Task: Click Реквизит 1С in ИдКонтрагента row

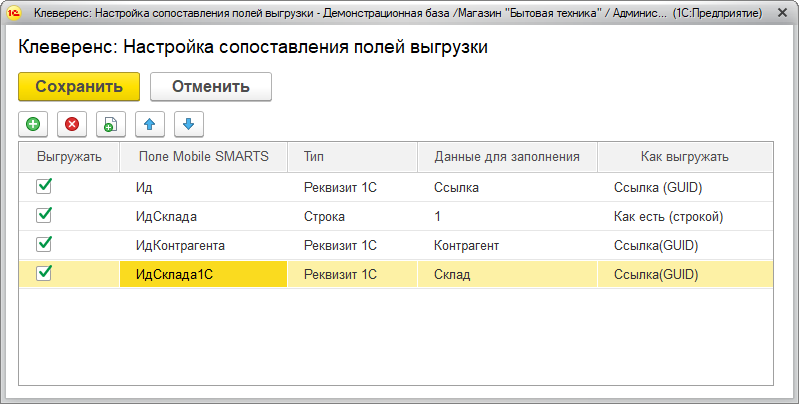Action: tap(352, 246)
